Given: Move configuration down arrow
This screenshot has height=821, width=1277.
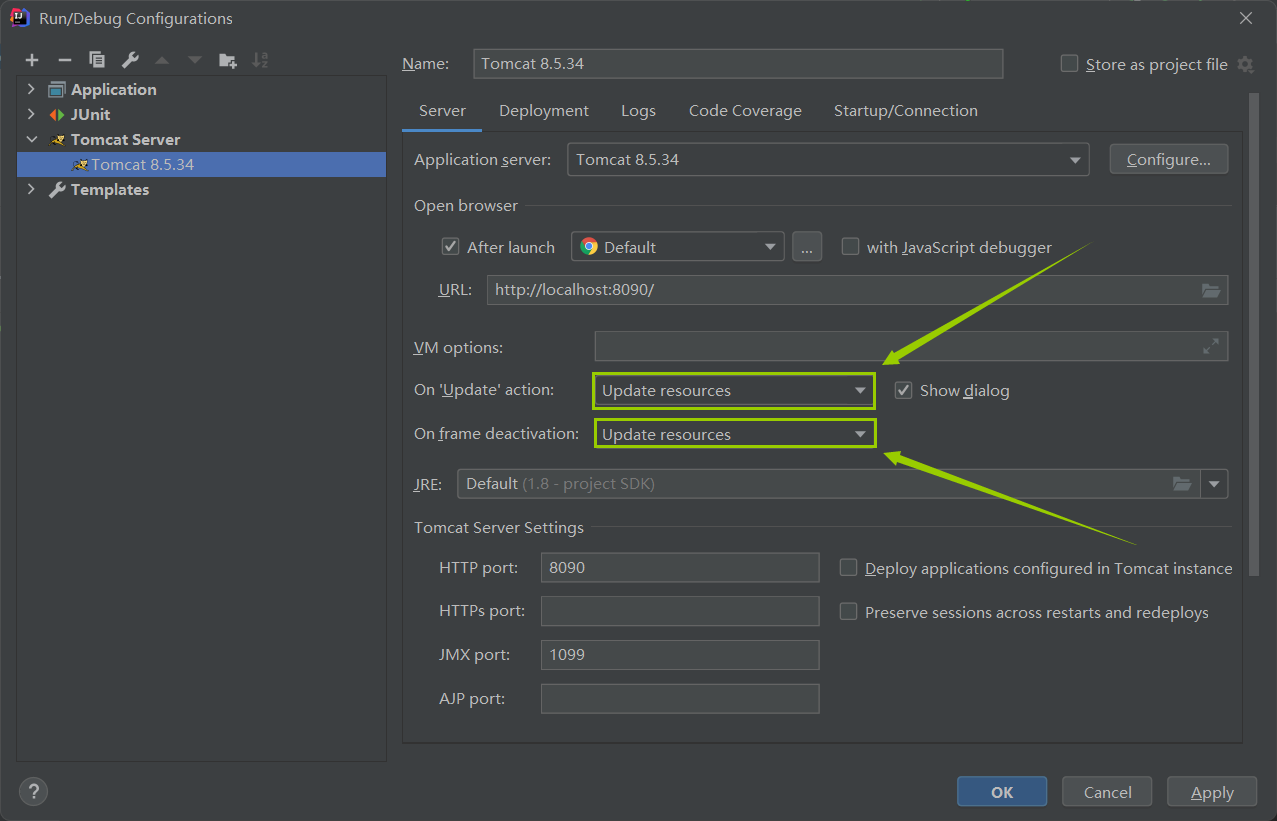Looking at the screenshot, I should (195, 60).
